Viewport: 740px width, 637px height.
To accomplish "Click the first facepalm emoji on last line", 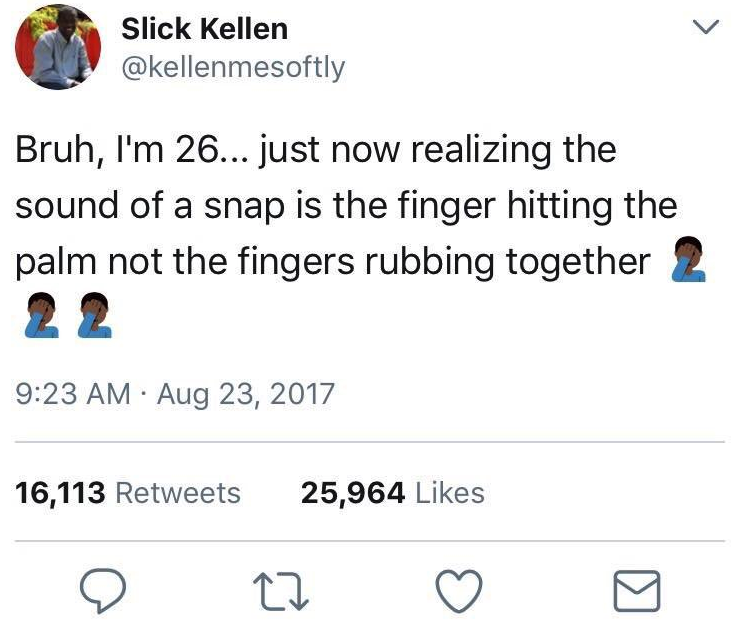I will (x=42, y=315).
